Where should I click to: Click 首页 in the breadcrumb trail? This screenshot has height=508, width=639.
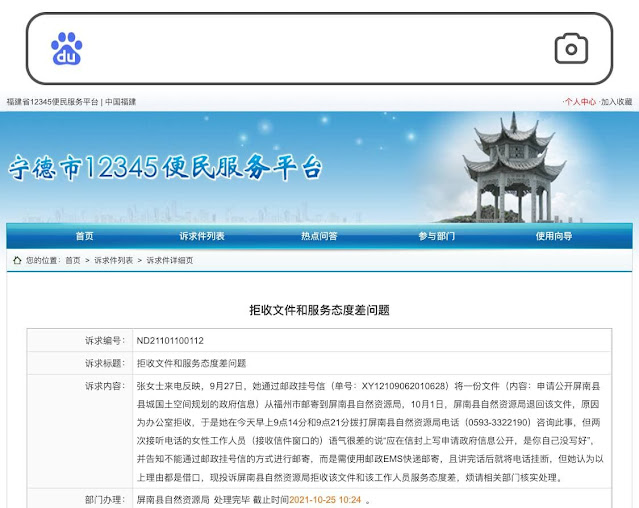click(73, 260)
